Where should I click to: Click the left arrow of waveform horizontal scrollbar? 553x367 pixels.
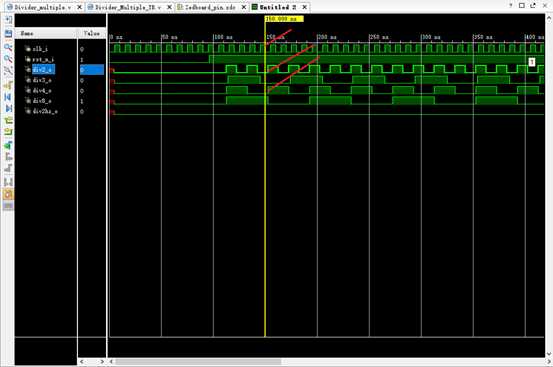(x=111, y=361)
